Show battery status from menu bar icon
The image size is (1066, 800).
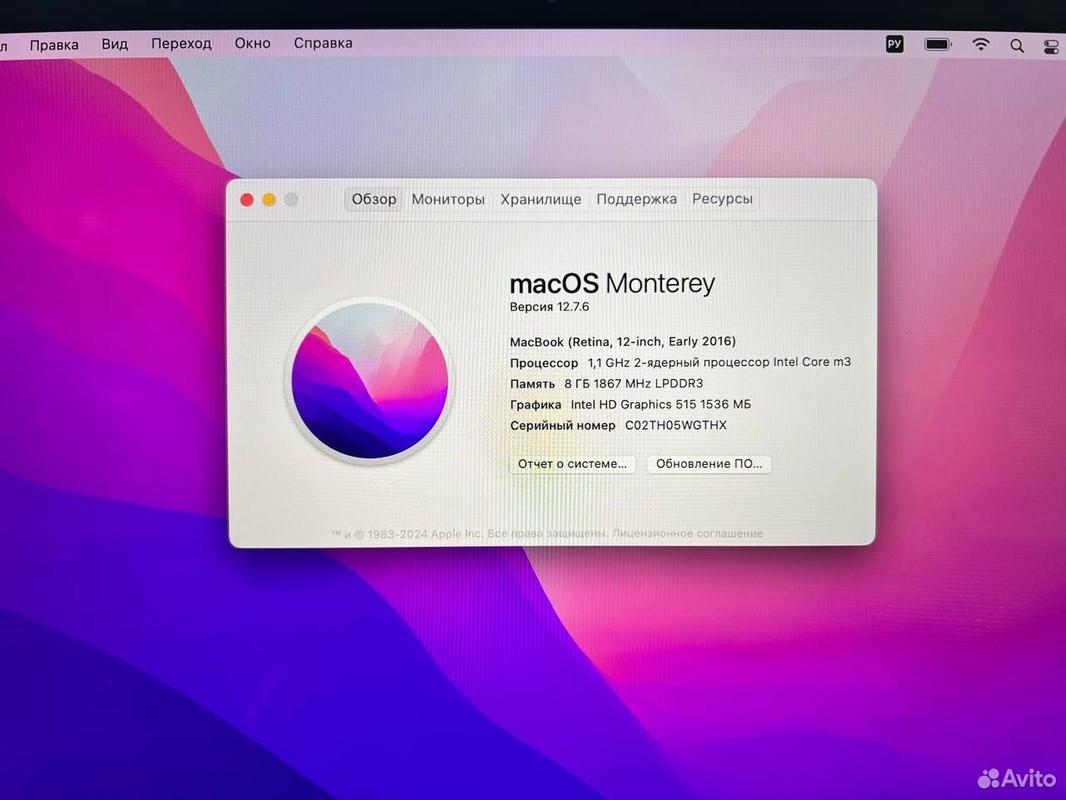click(938, 44)
